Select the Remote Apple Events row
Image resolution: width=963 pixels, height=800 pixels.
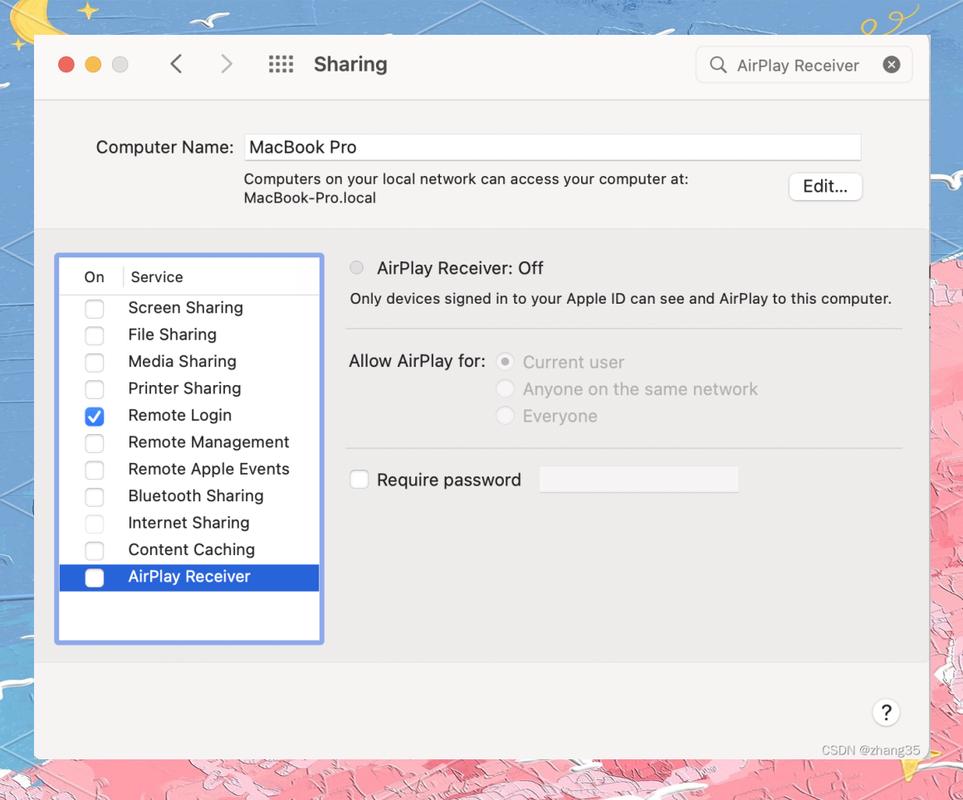(x=189, y=470)
